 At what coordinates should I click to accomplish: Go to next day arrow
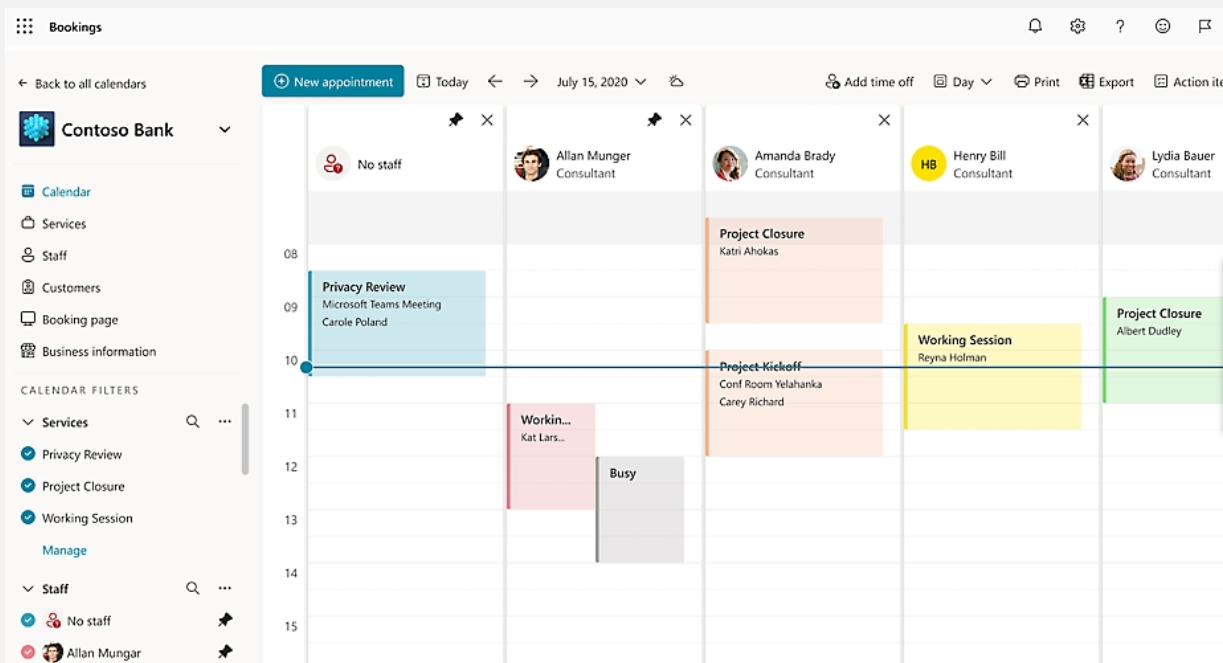tap(531, 81)
